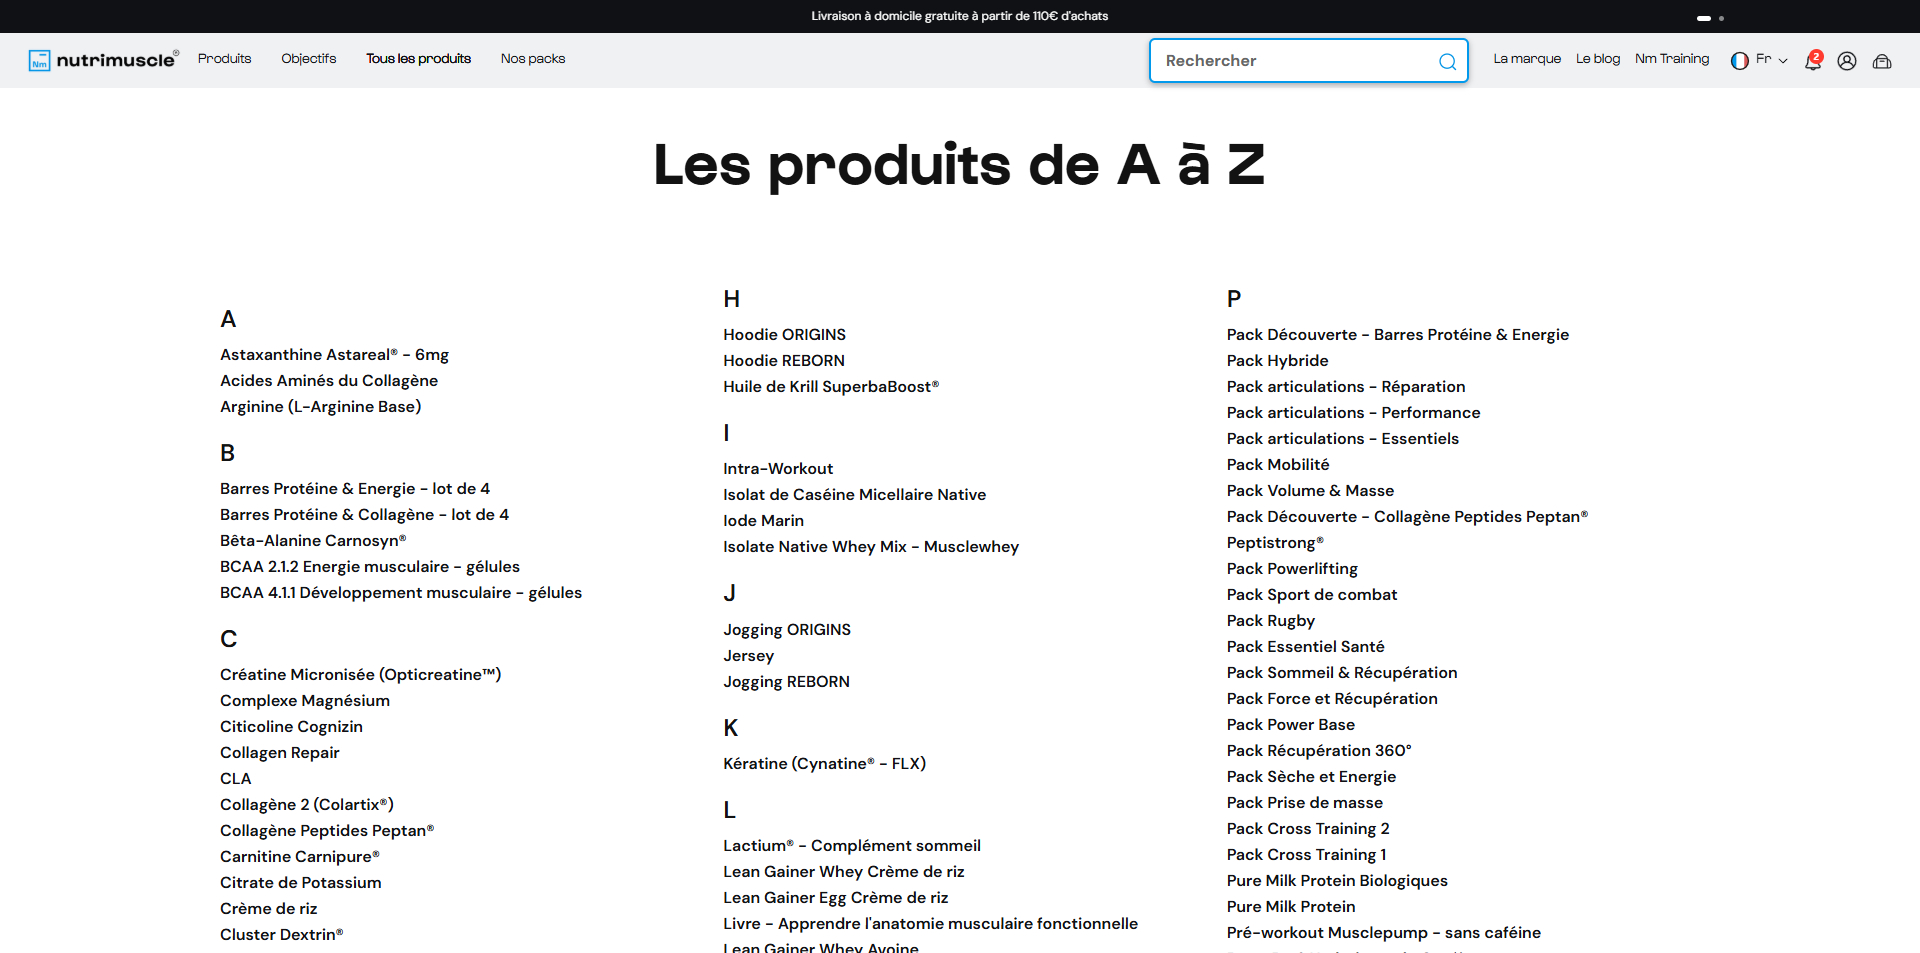
Task: Go to Tous les produits
Action: point(418,59)
